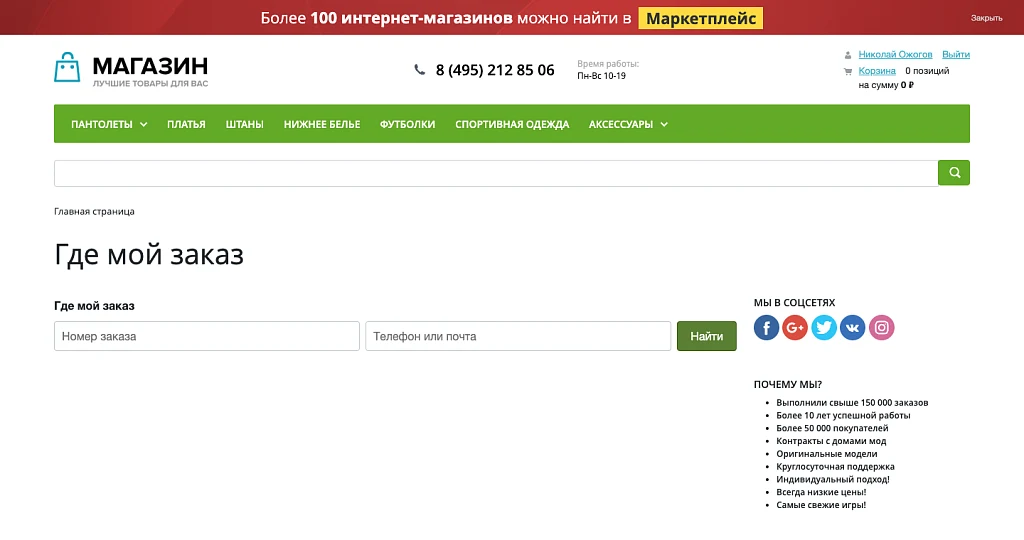Click the large Где мой заказ page title

click(x=149, y=255)
